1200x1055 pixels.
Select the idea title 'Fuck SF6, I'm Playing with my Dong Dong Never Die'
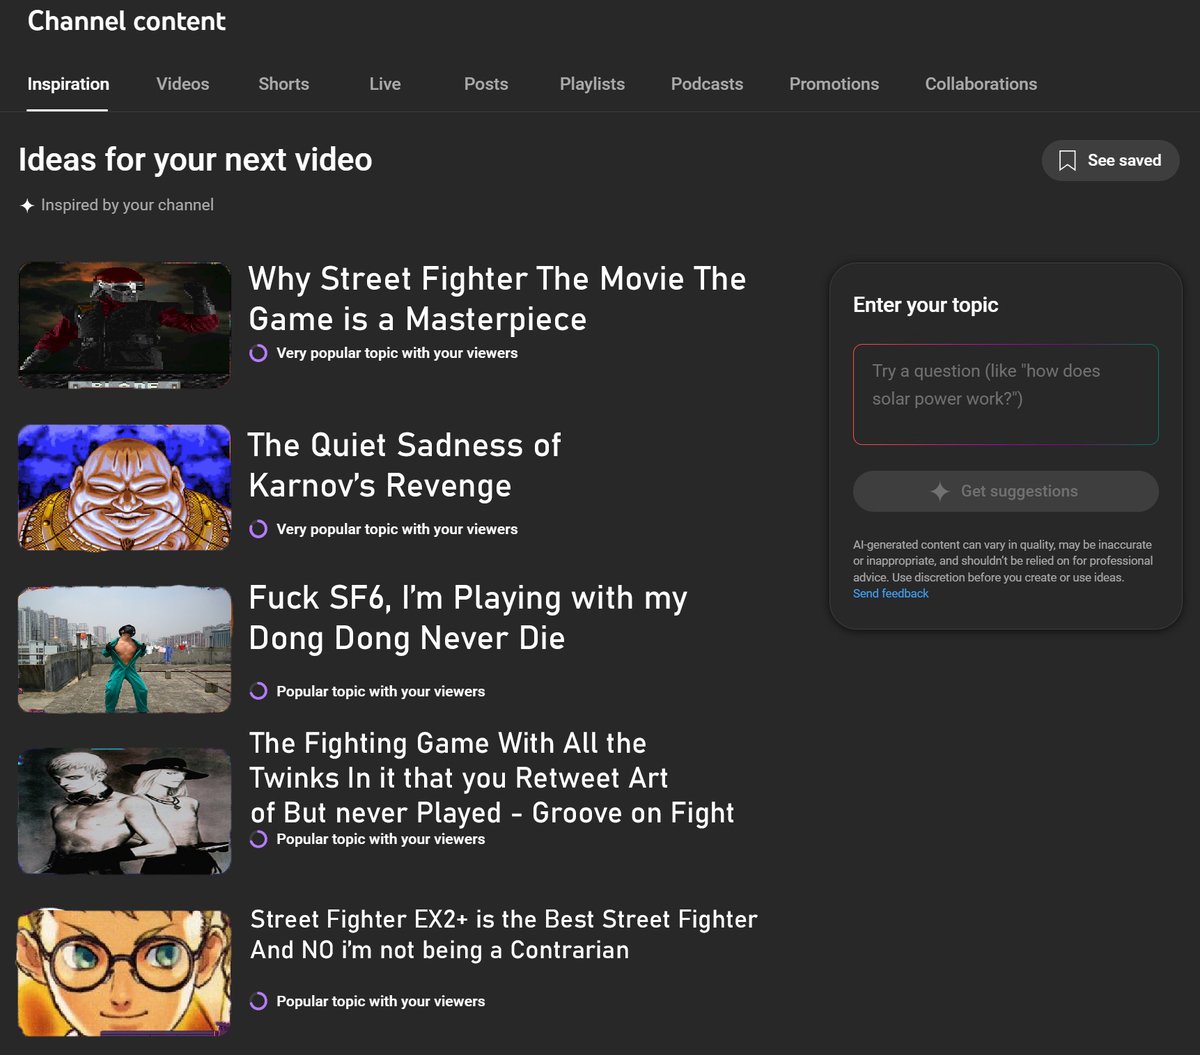tap(468, 617)
